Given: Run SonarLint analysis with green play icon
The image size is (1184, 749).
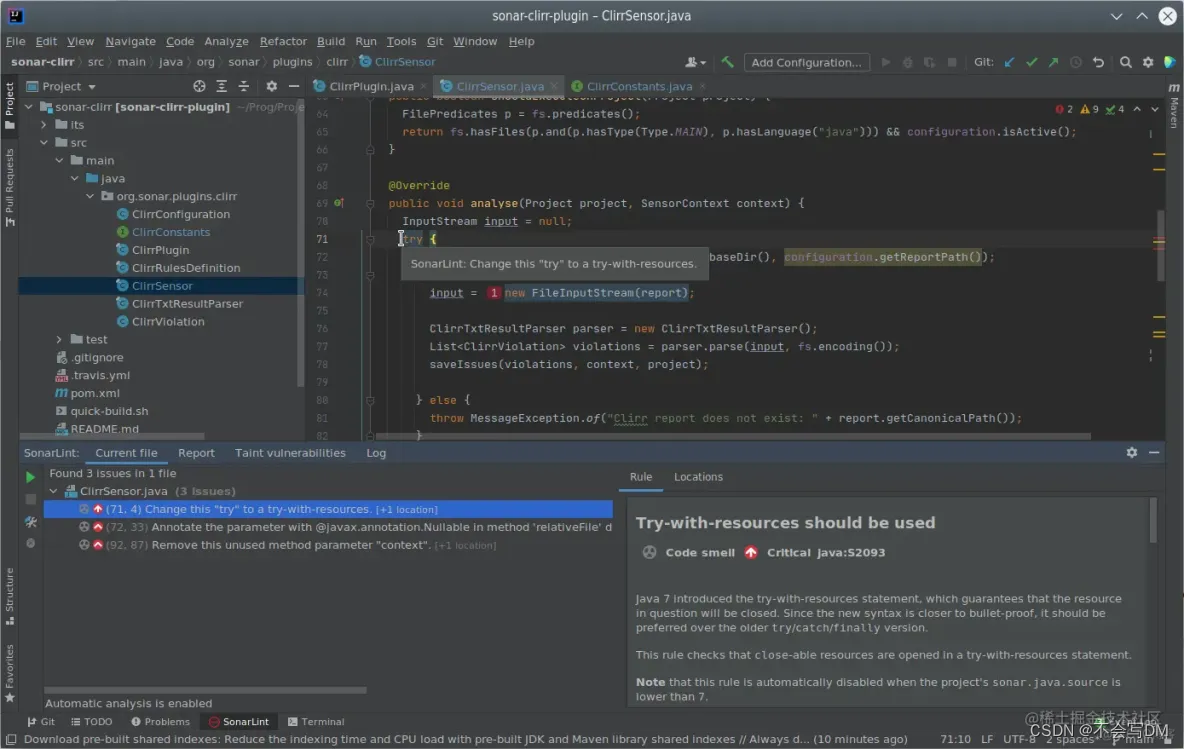Looking at the screenshot, I should click(30, 477).
